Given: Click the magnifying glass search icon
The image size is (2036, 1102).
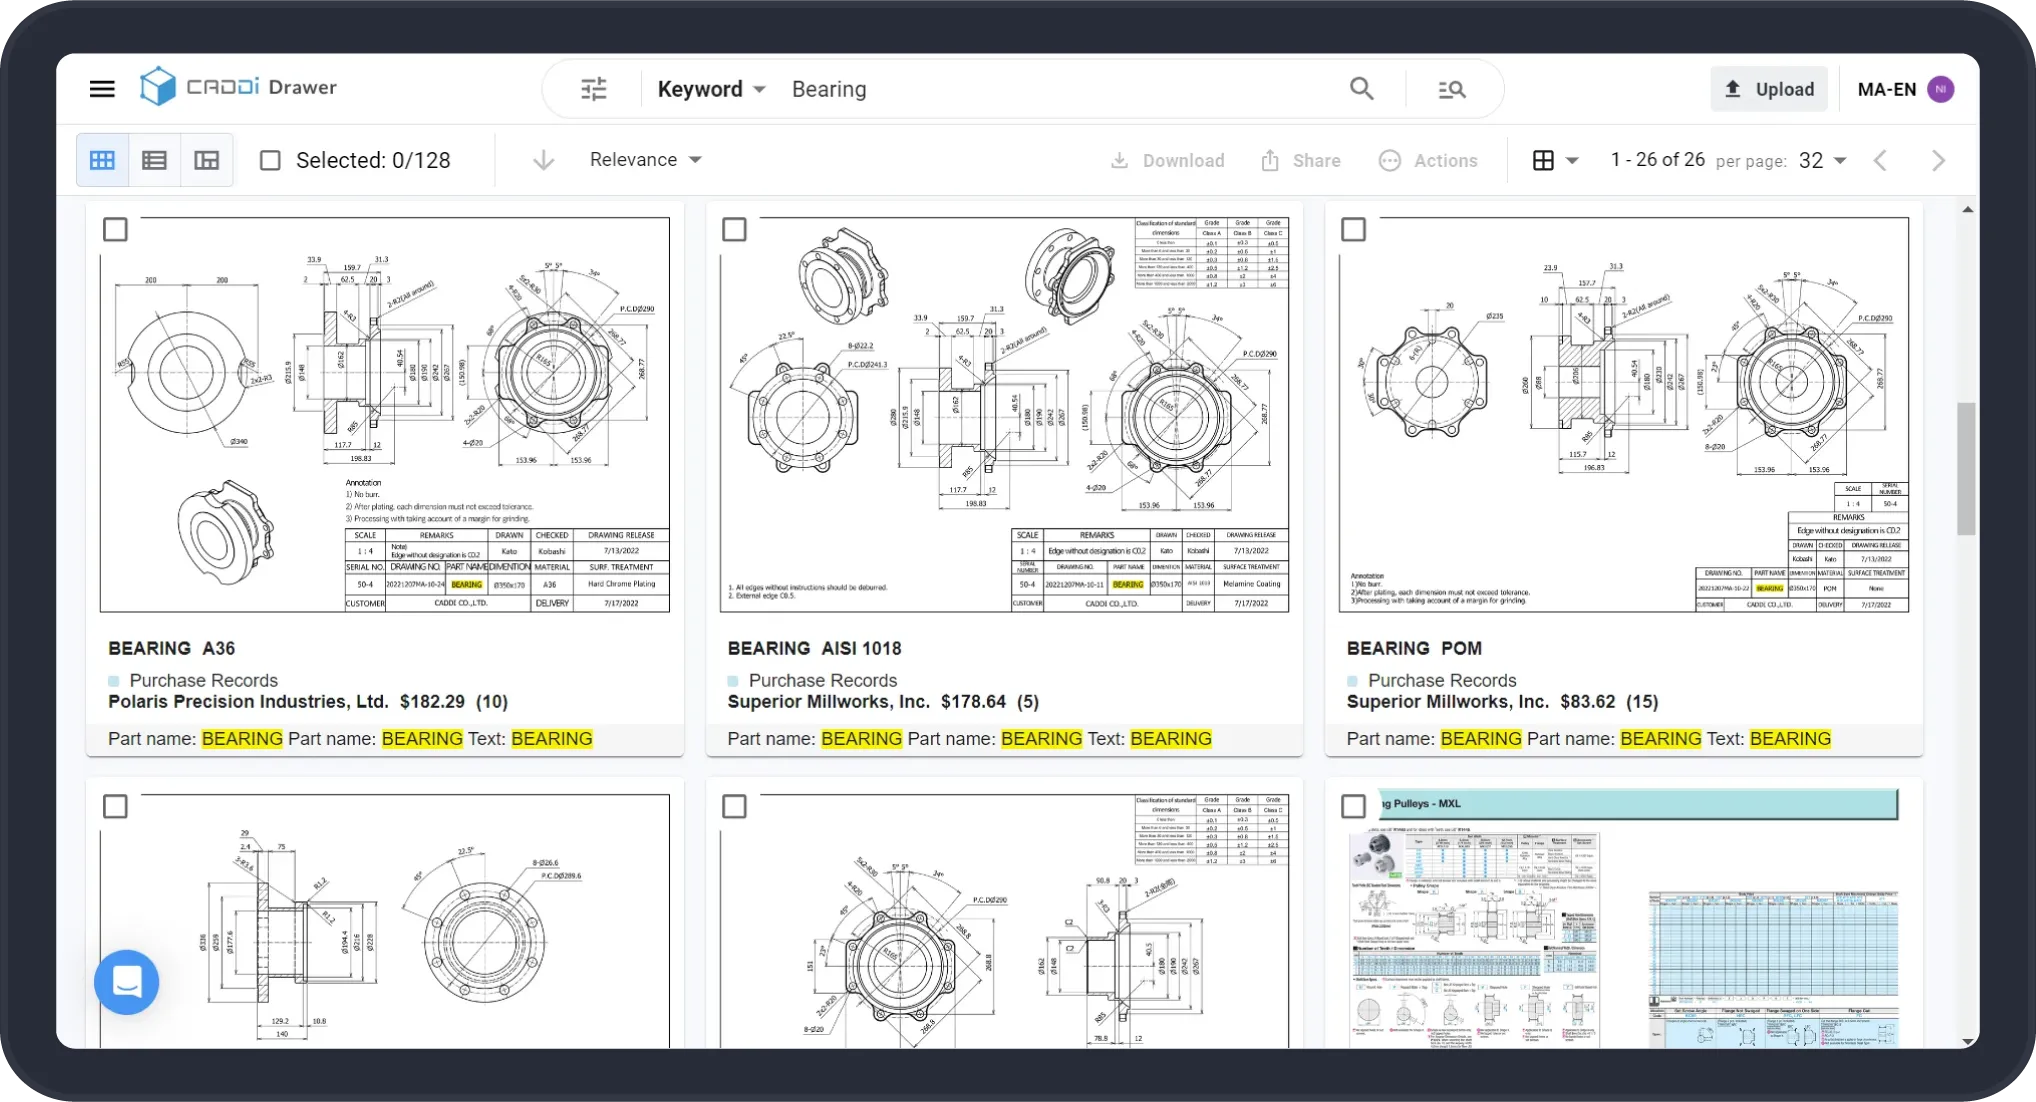Looking at the screenshot, I should [1361, 89].
